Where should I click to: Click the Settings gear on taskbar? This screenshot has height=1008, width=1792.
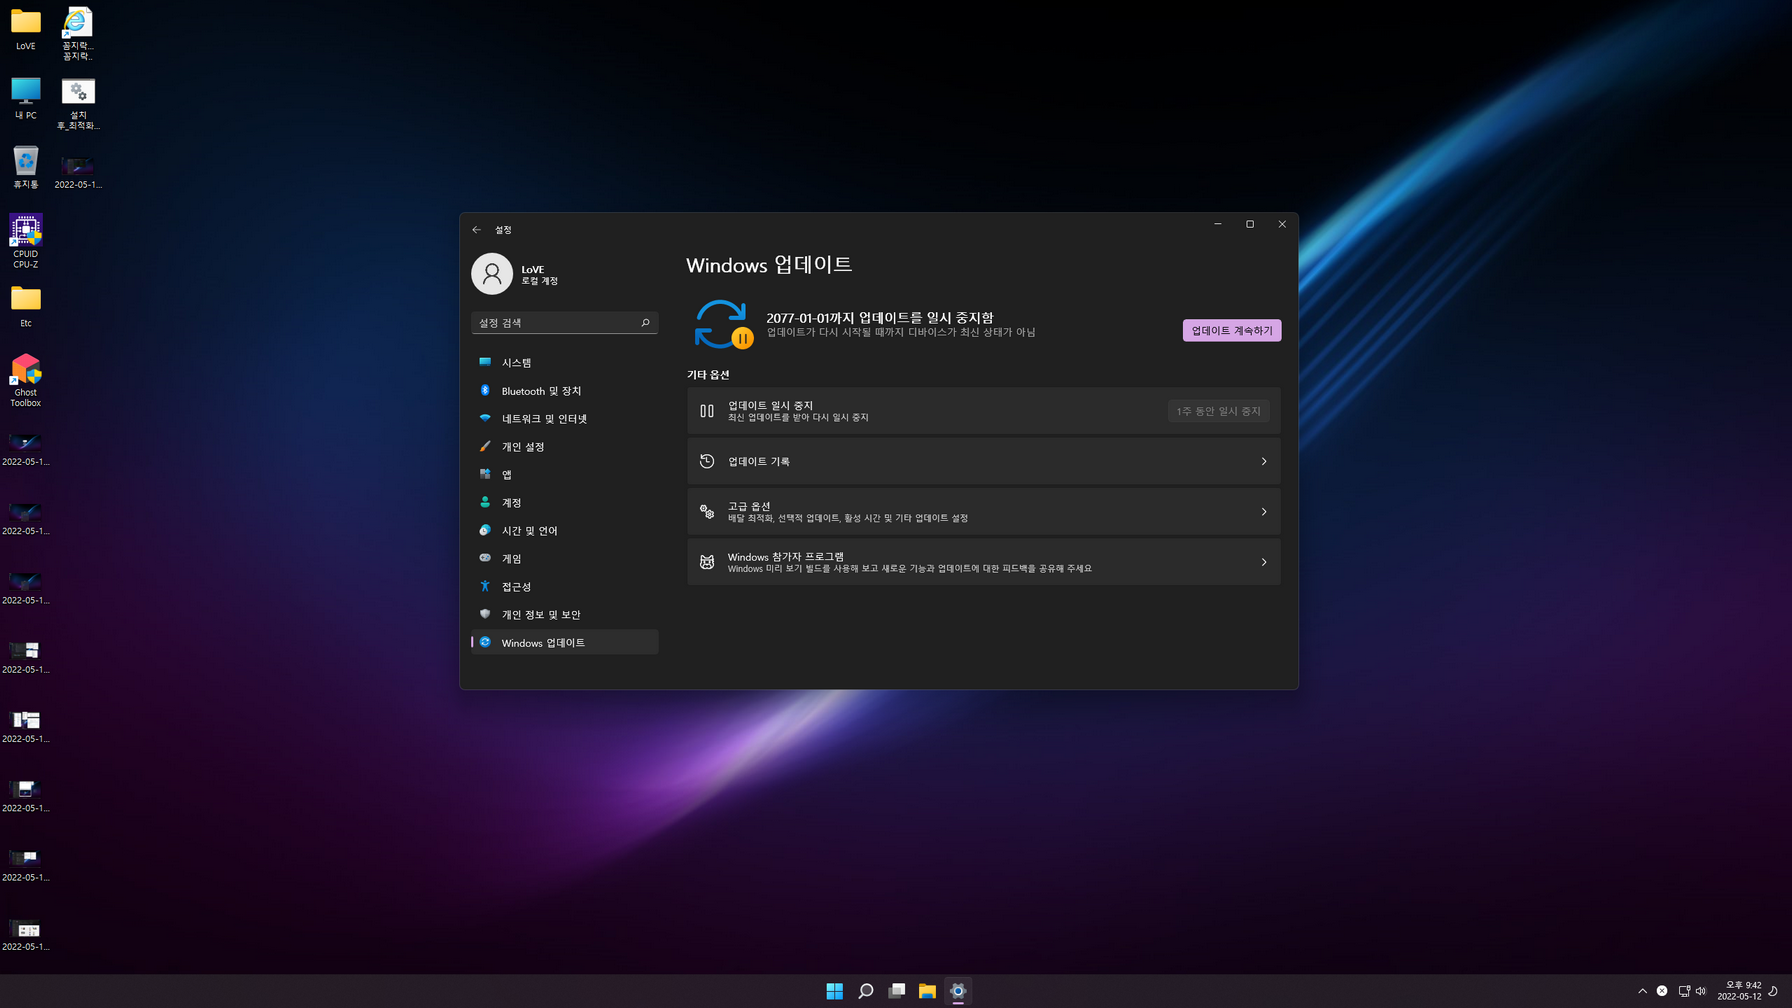958,991
